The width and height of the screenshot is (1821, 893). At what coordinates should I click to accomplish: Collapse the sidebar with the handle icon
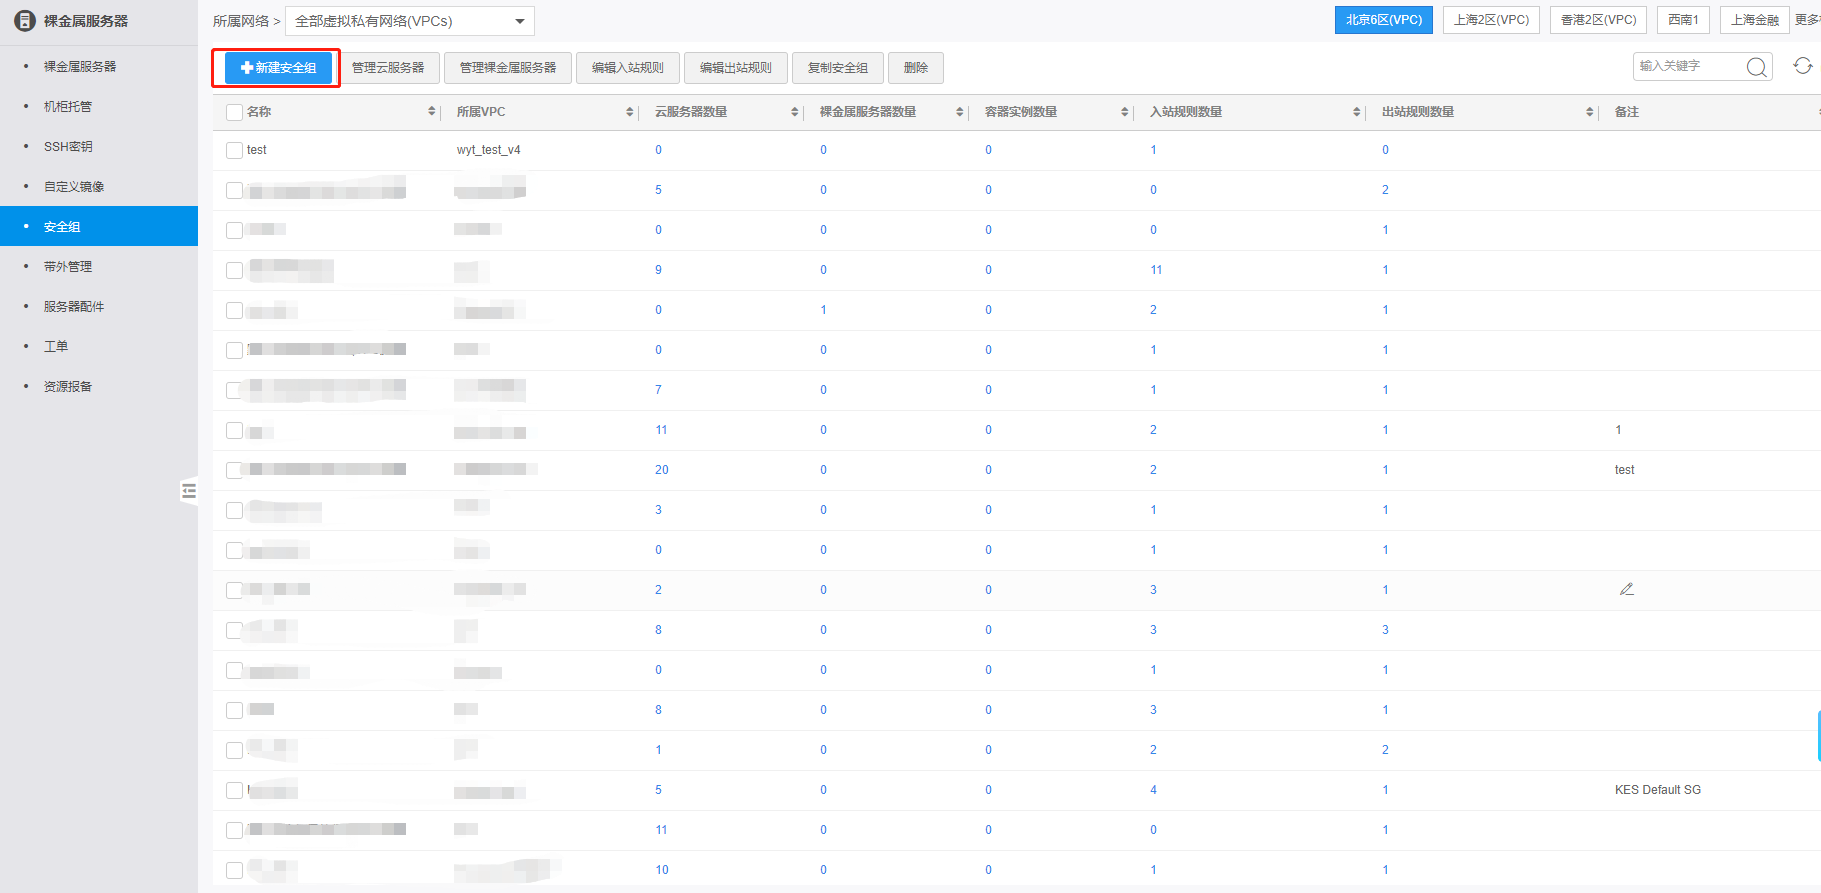pos(188,491)
